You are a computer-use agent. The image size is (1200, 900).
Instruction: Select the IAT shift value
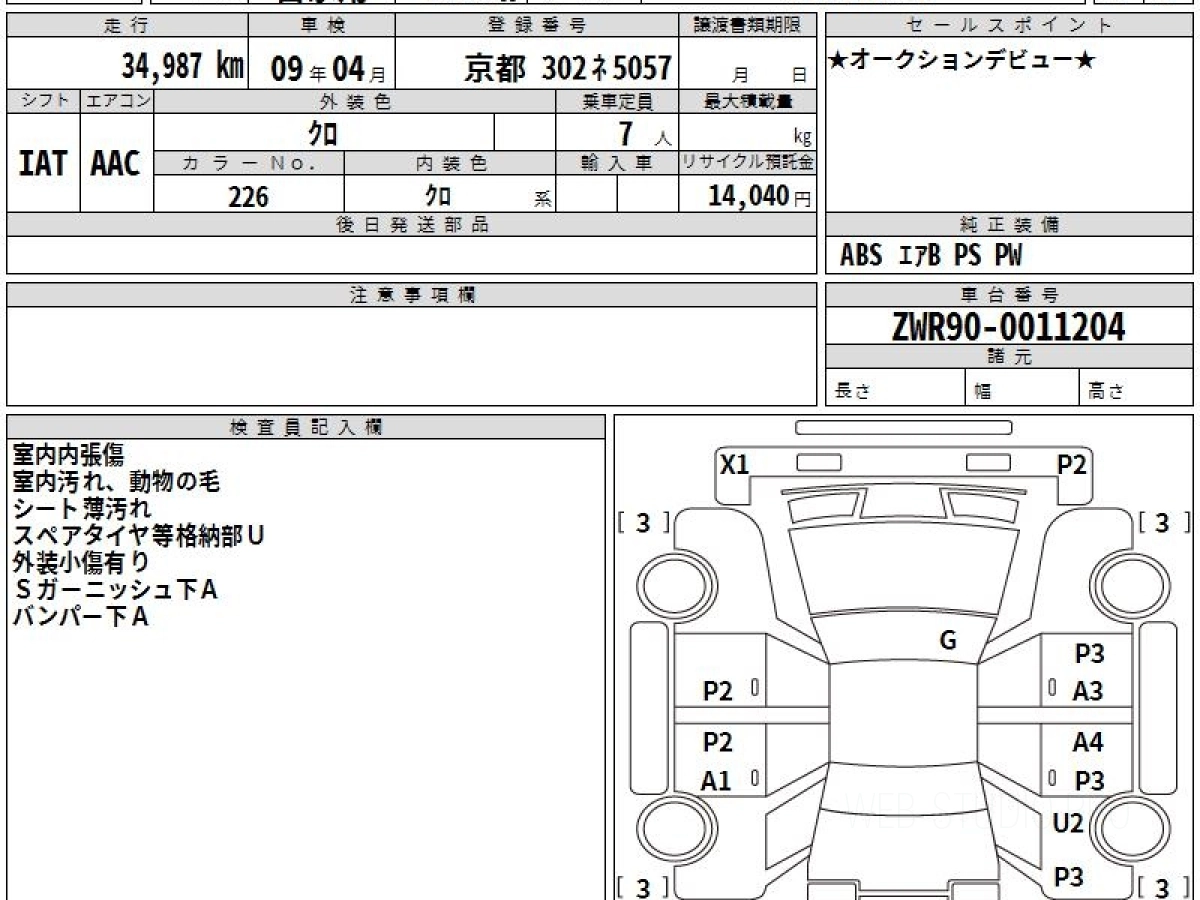pos(43,163)
